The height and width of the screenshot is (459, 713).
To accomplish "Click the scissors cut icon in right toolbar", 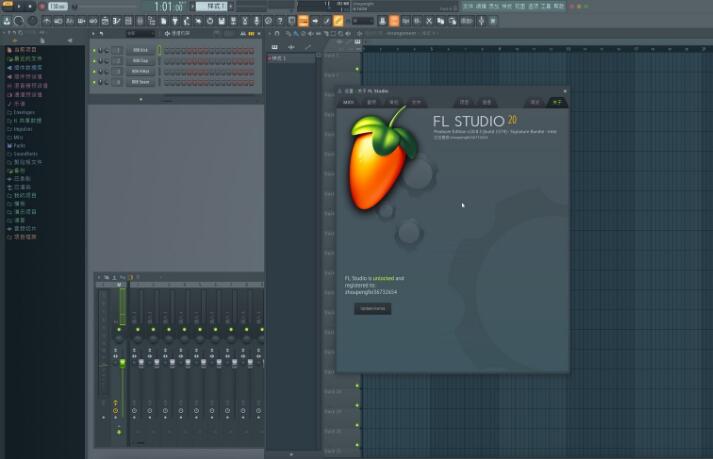I will click(429, 21).
